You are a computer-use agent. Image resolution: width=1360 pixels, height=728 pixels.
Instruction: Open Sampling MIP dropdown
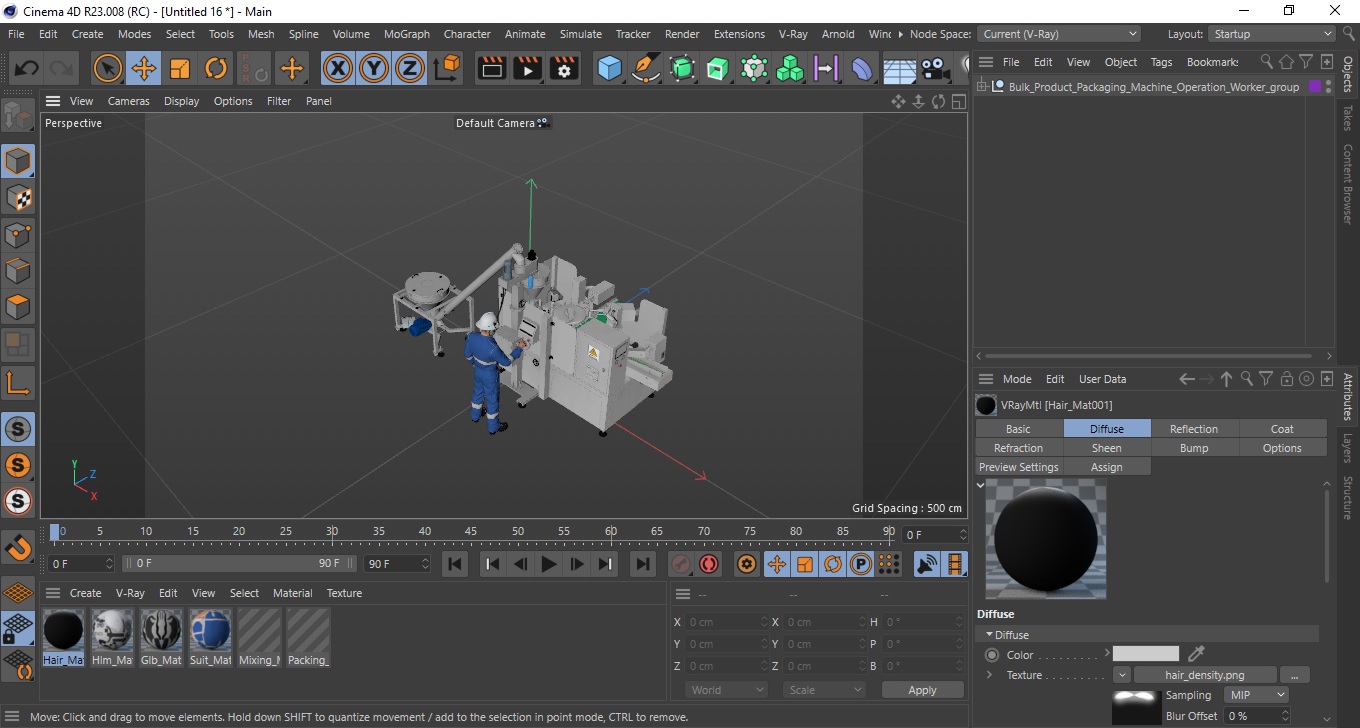click(x=1257, y=695)
